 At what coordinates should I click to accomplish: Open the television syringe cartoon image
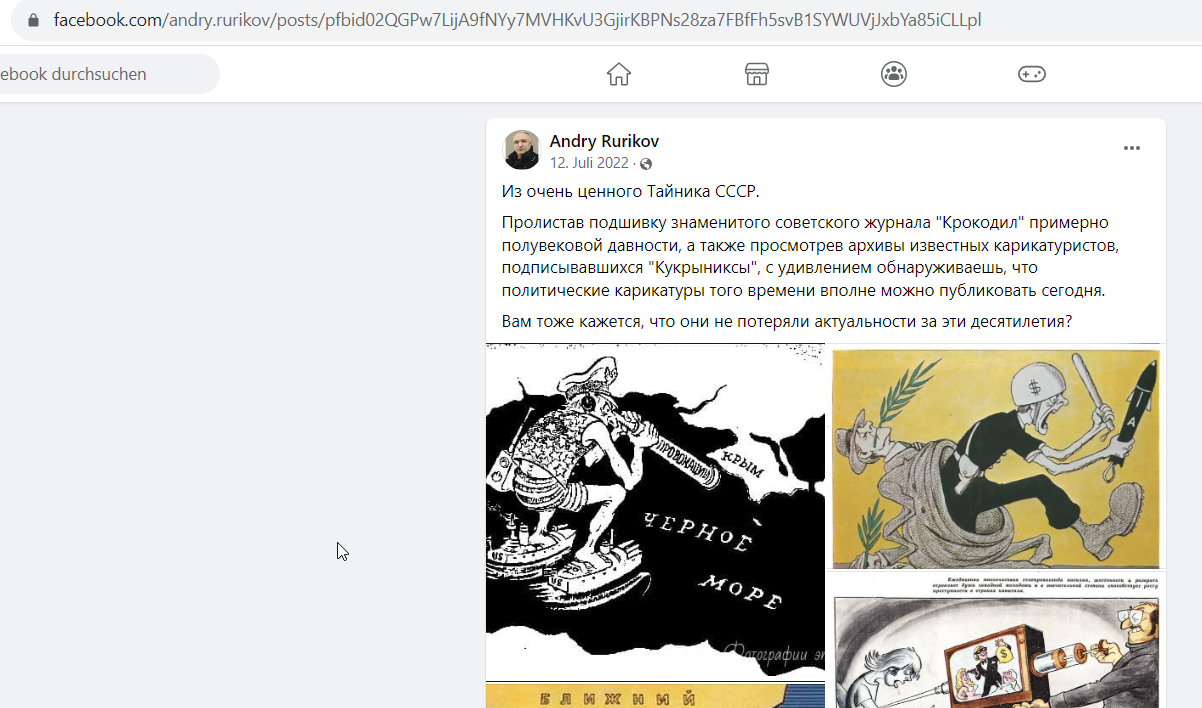coord(996,641)
